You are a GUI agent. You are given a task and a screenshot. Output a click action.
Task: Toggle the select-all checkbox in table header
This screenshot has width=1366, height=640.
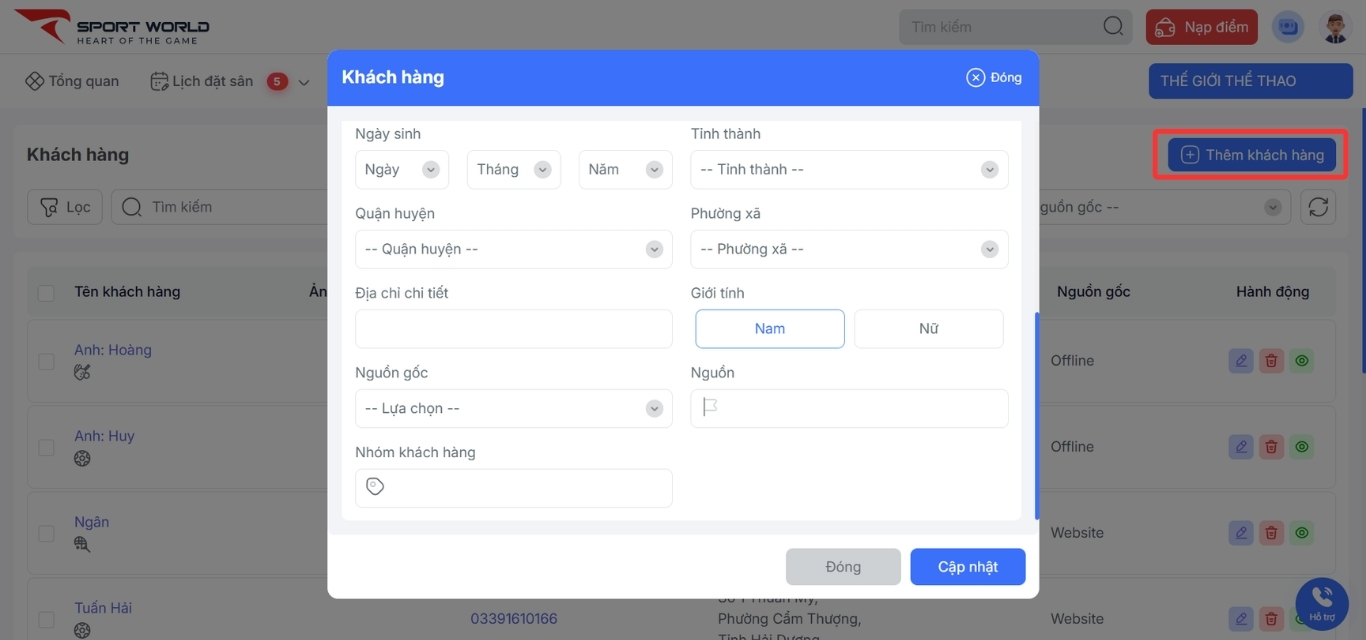point(46,293)
